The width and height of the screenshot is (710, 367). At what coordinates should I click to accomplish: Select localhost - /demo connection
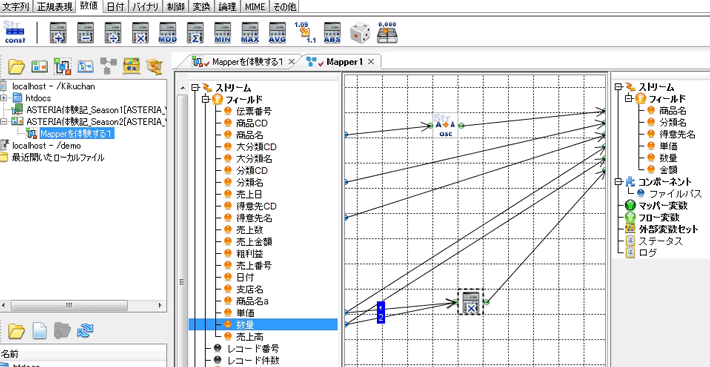click(x=46, y=146)
